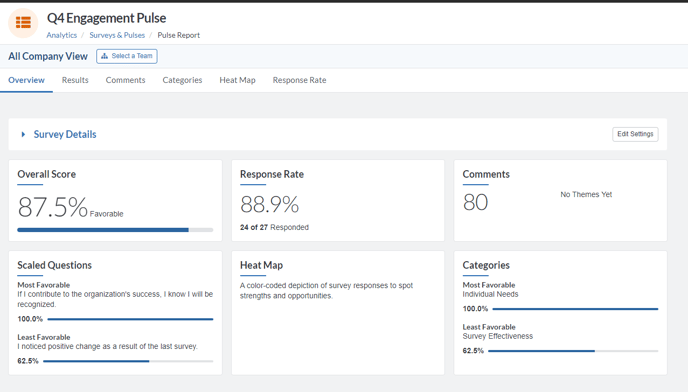Click the team hierarchy icon in Select a Team

click(104, 56)
